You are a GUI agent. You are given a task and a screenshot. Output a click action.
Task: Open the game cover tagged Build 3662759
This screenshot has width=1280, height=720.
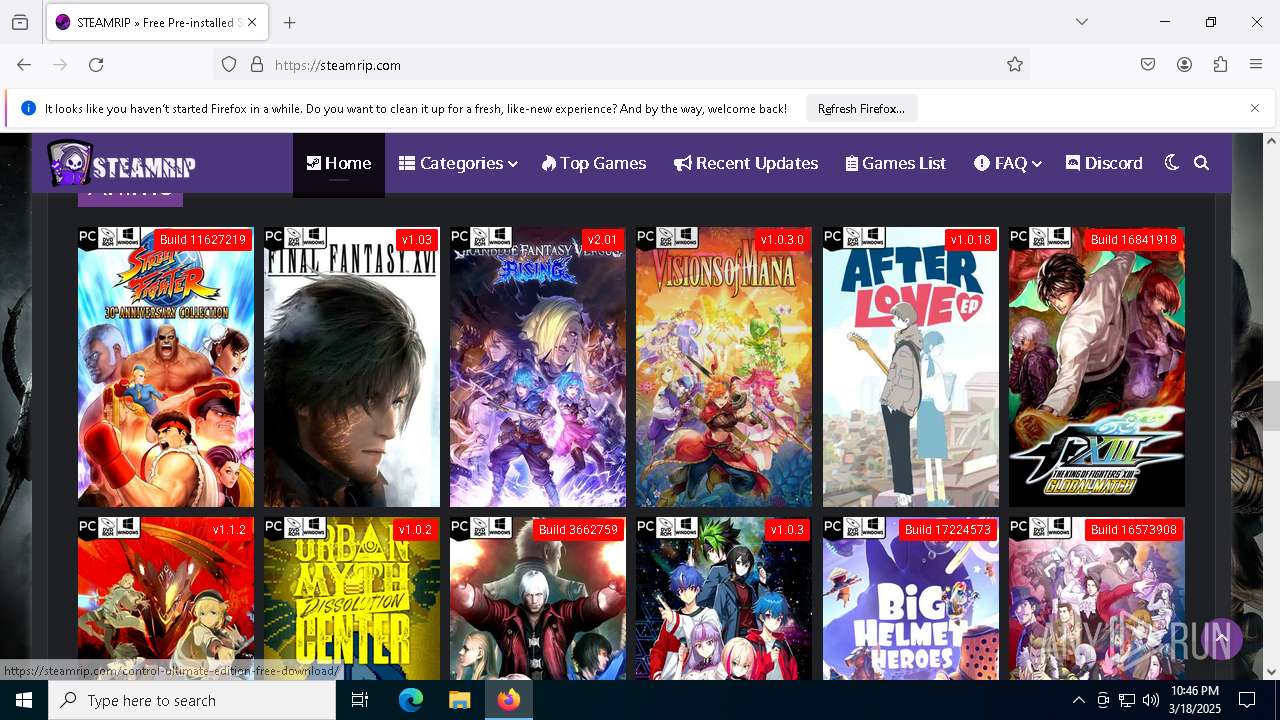(538, 600)
